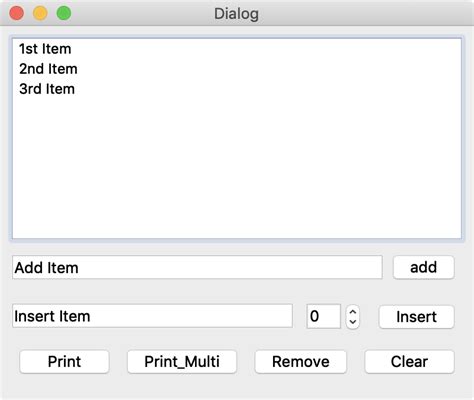The width and height of the screenshot is (474, 400).
Task: Focus the Insert Item text field
Action: tap(152, 316)
